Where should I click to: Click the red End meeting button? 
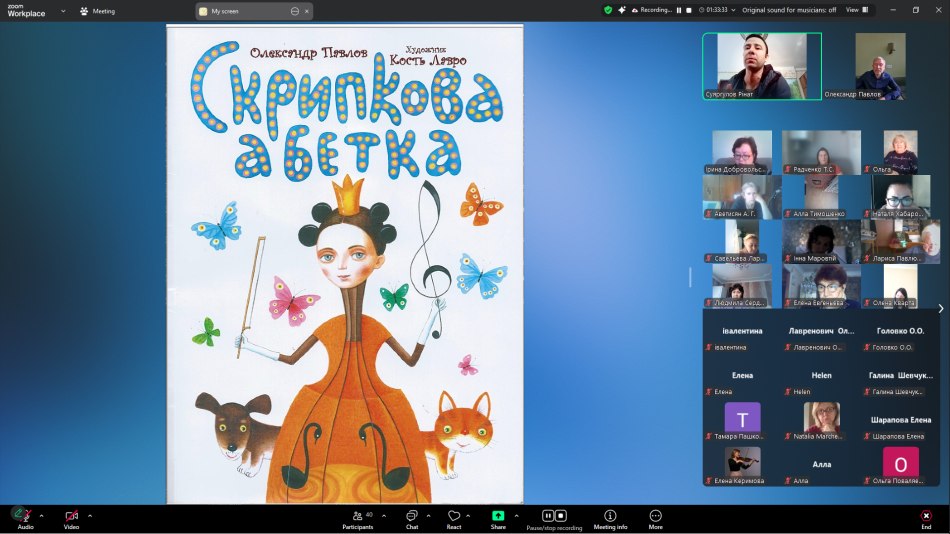point(926,516)
